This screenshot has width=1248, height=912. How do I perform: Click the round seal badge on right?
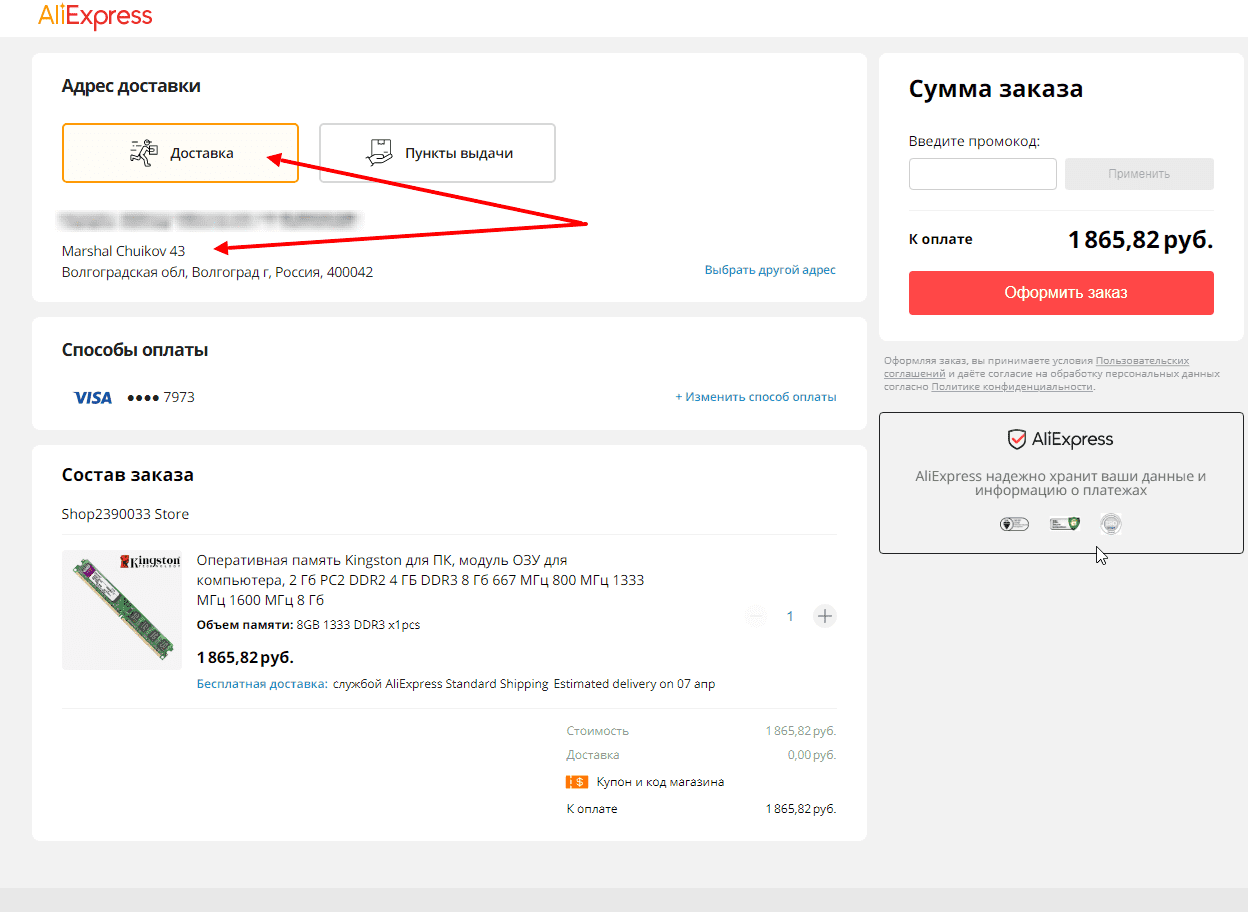(1111, 524)
